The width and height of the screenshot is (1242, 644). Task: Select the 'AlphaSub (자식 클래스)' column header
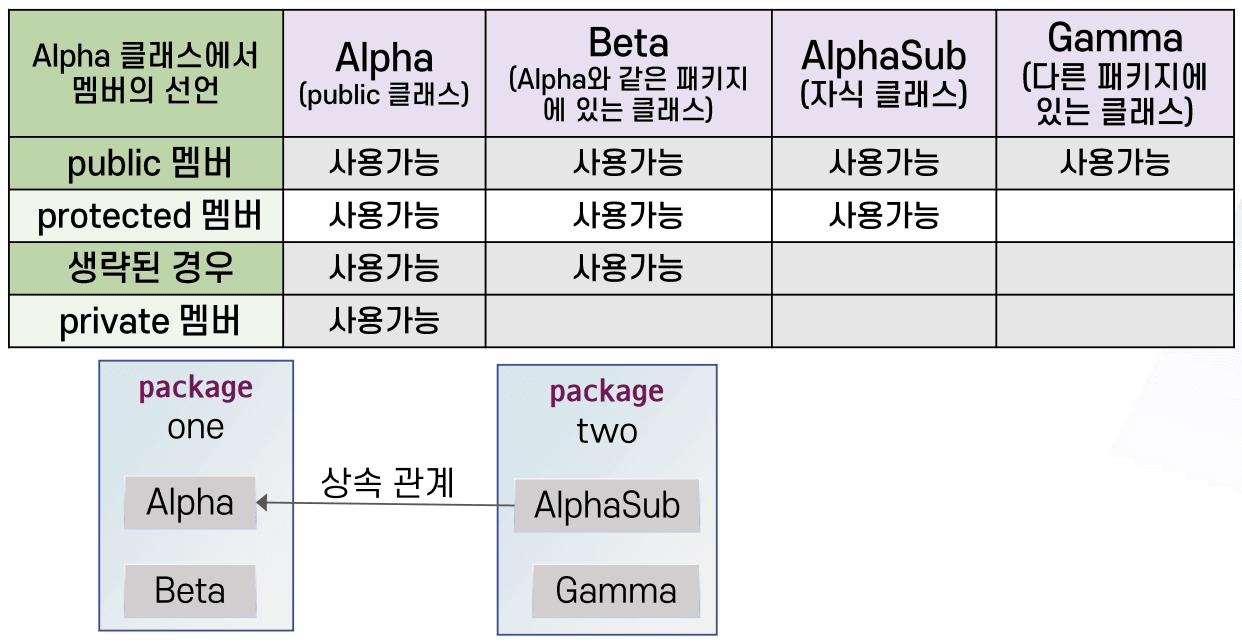(883, 73)
